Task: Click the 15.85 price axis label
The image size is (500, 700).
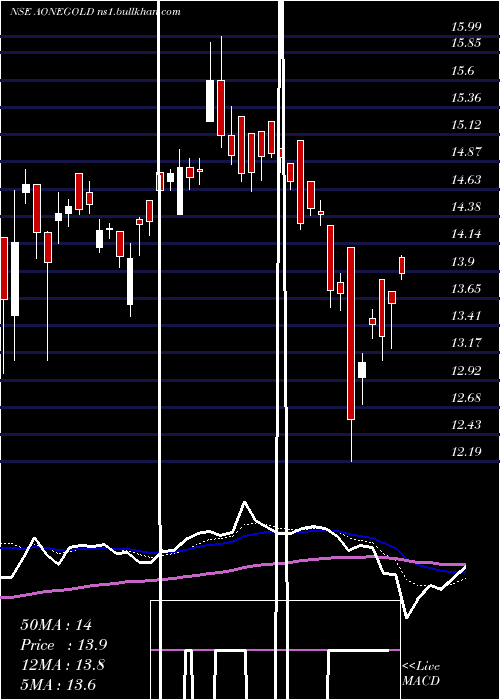Action: pos(466,43)
